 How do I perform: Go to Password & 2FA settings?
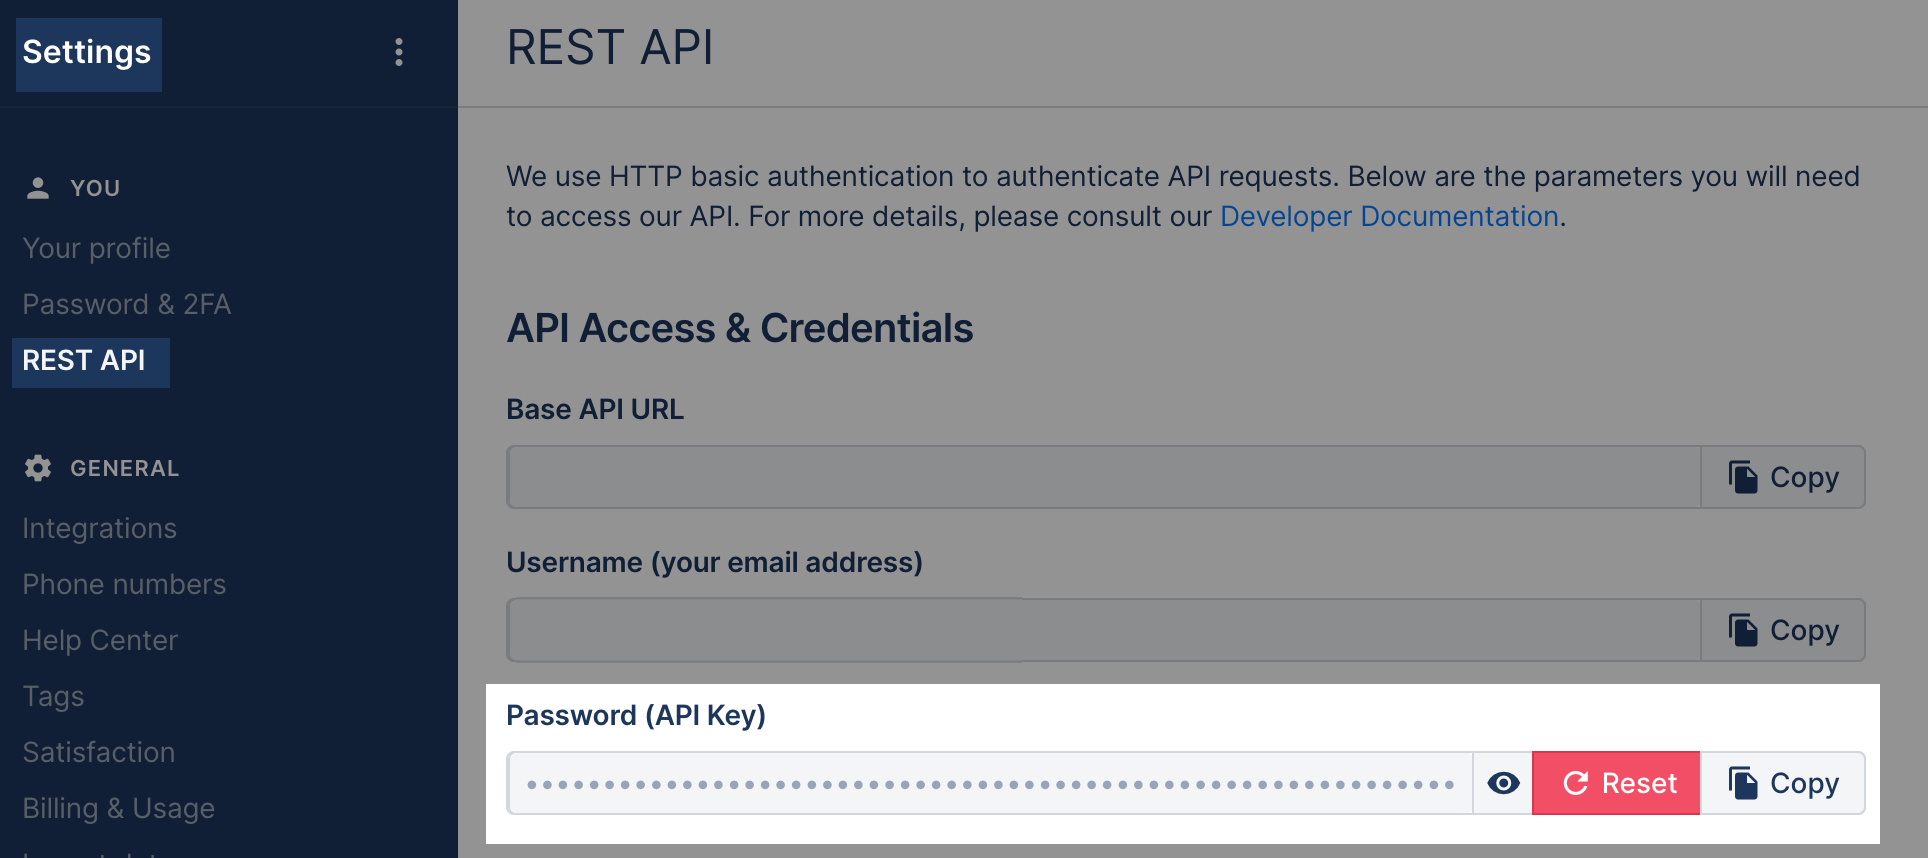[x=126, y=304]
